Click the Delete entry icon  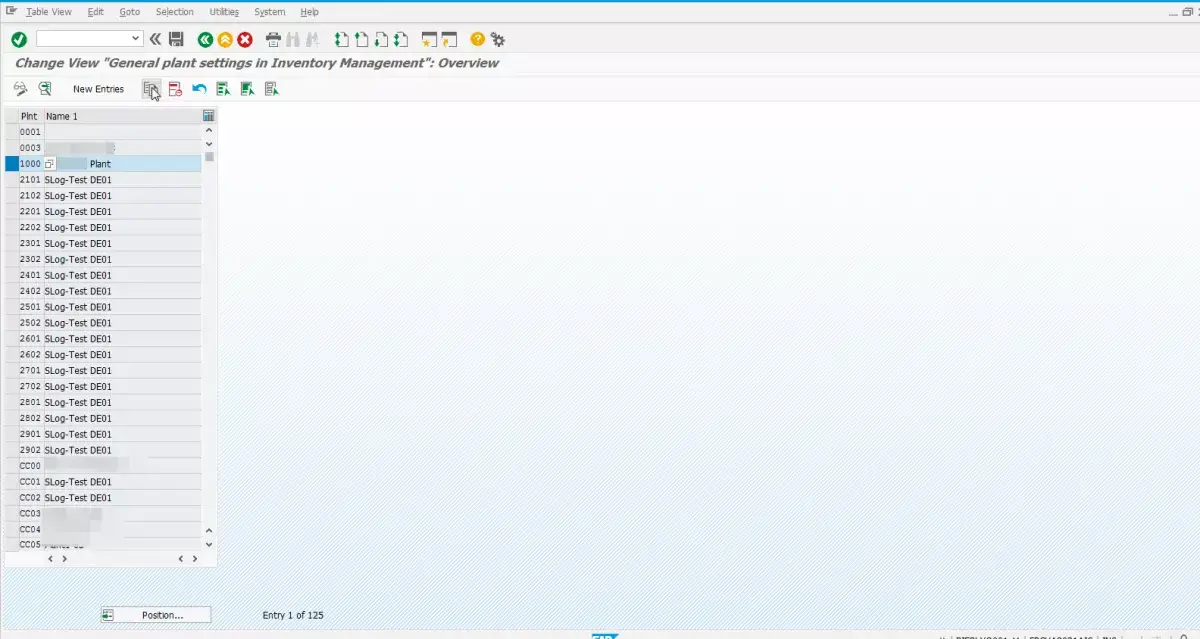(x=175, y=89)
